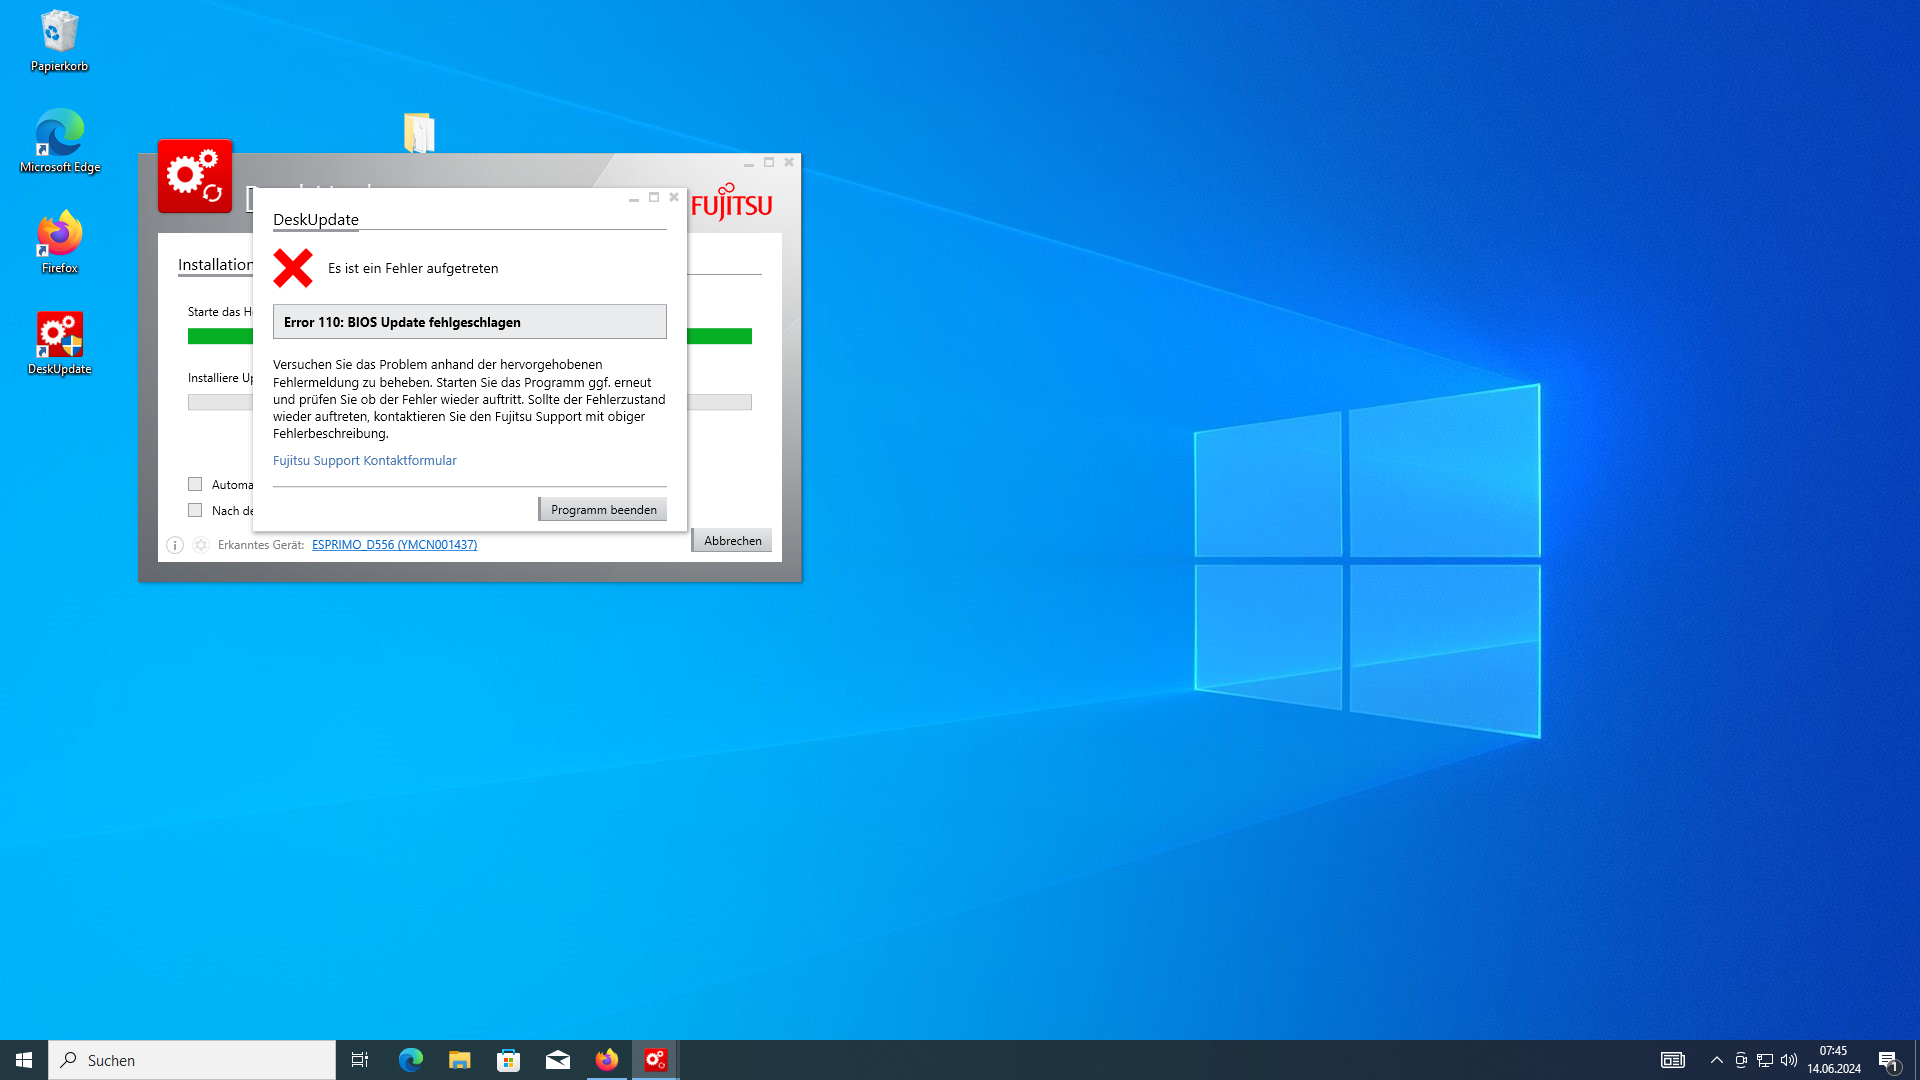Expand hidden system tray icons
Image resolution: width=1920 pixels, height=1080 pixels.
(1716, 1060)
